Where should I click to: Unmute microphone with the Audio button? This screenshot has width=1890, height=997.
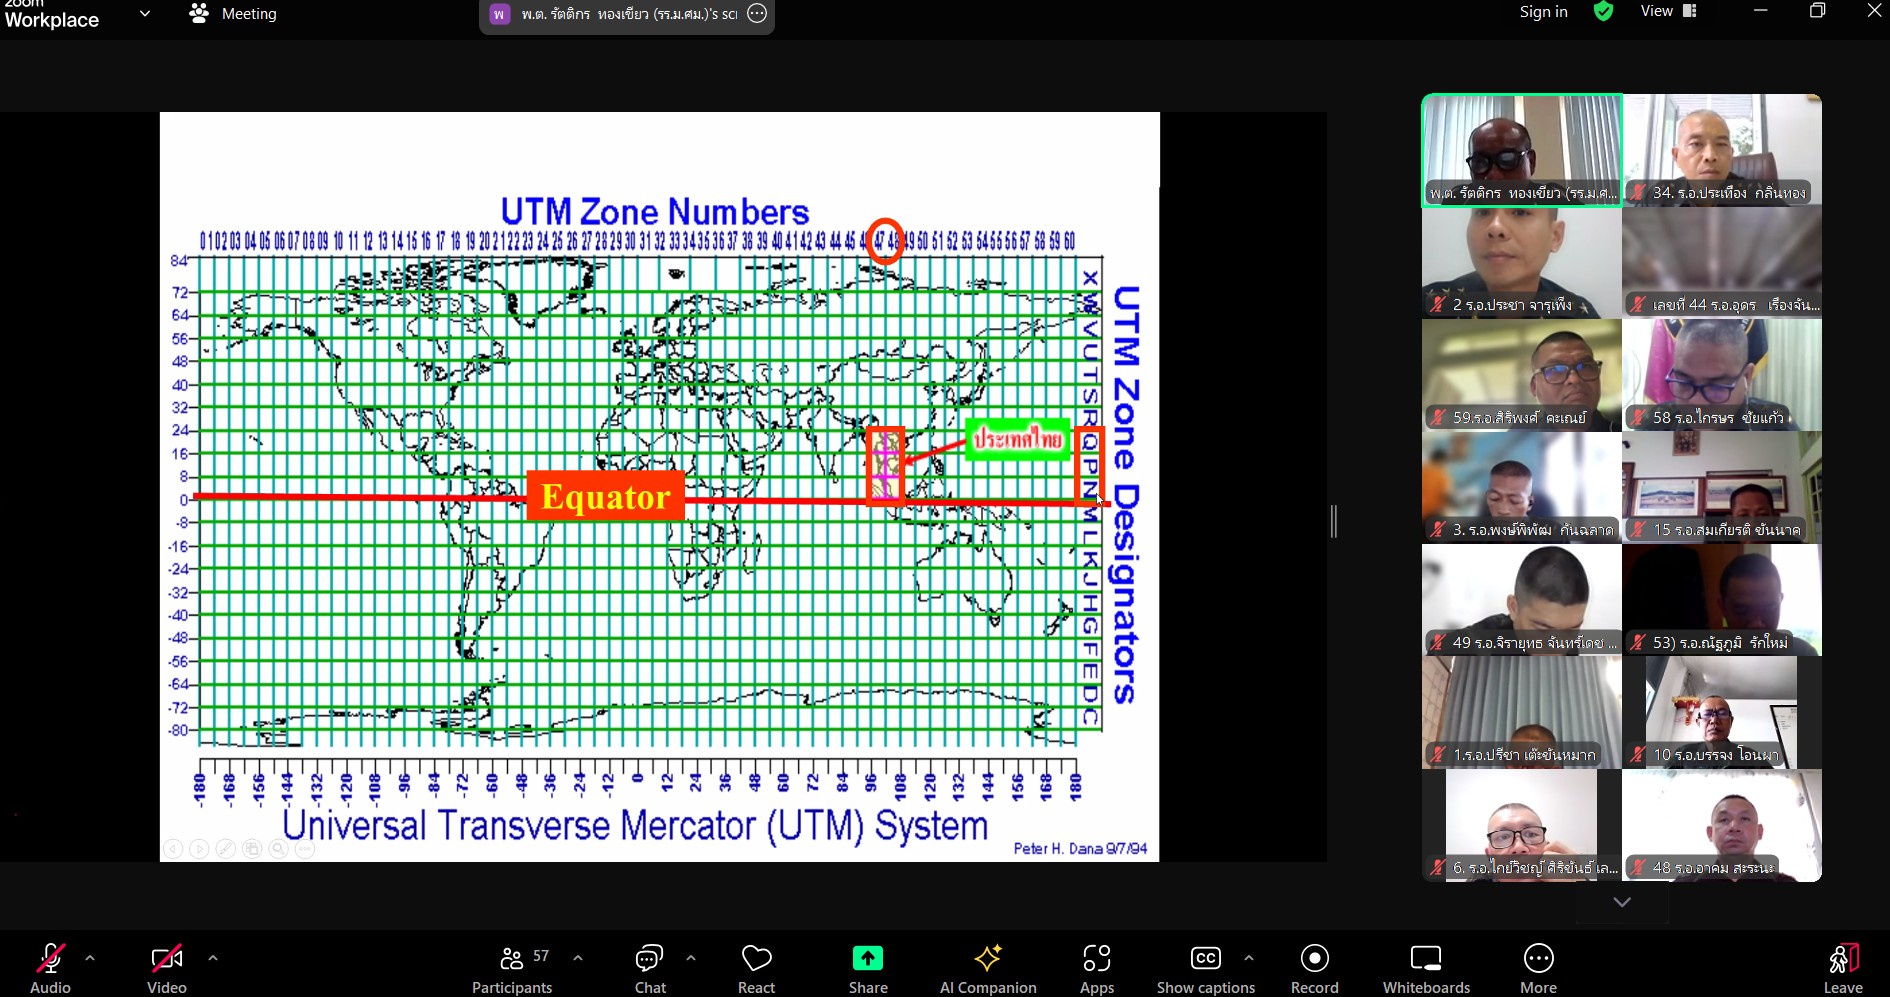point(50,967)
